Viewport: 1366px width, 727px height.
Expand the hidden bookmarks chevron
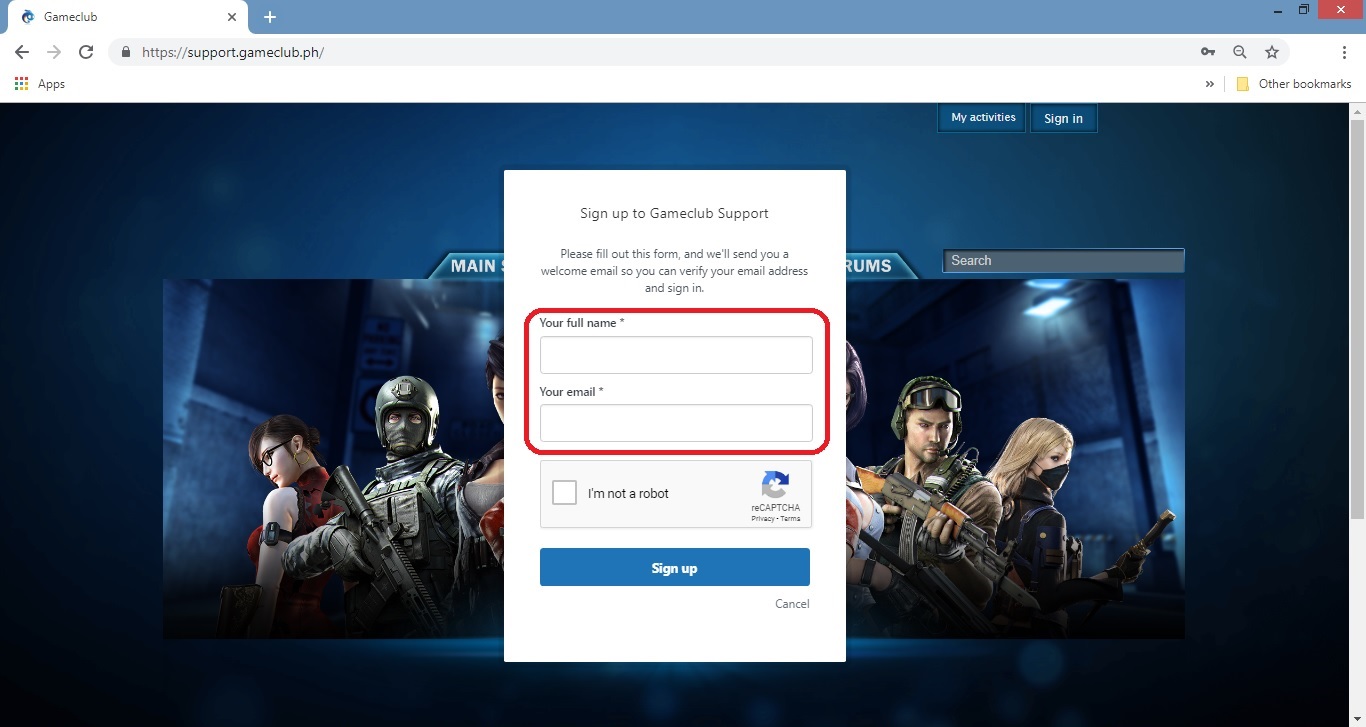pos(1210,84)
